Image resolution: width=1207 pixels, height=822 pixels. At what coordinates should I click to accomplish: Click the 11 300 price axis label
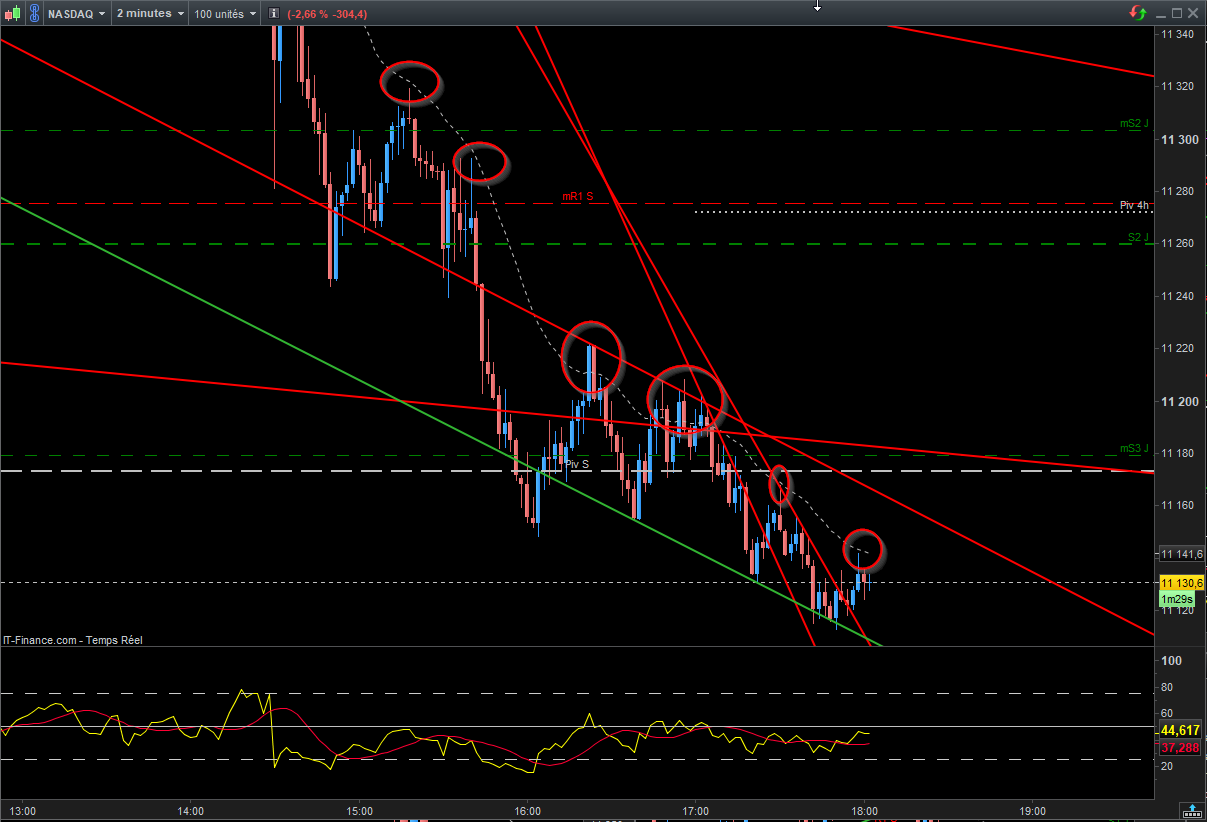(x=1178, y=139)
